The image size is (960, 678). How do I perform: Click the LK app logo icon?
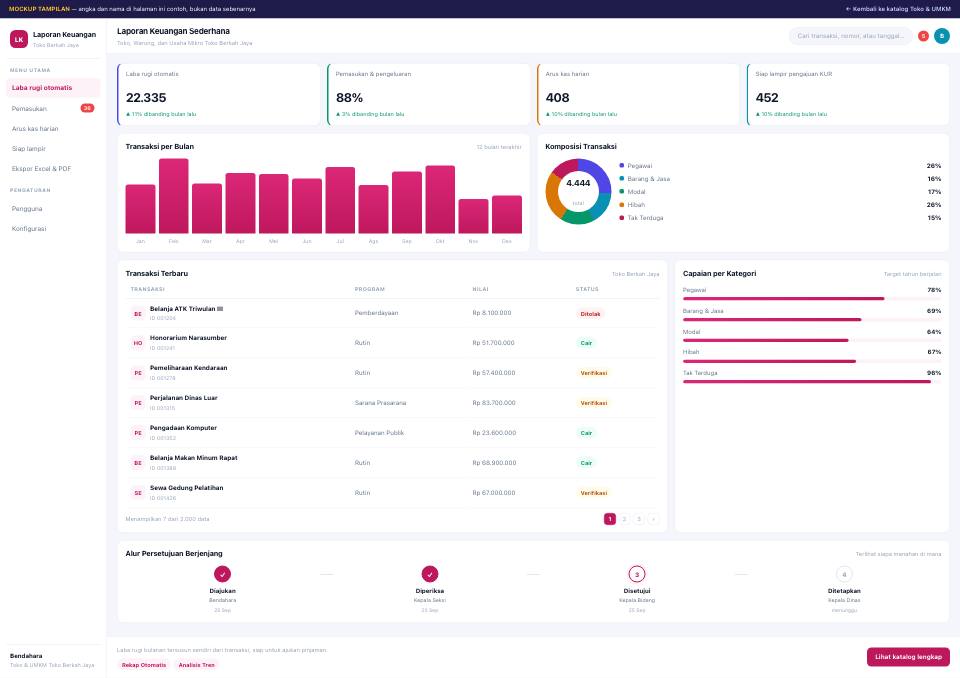[19, 39]
